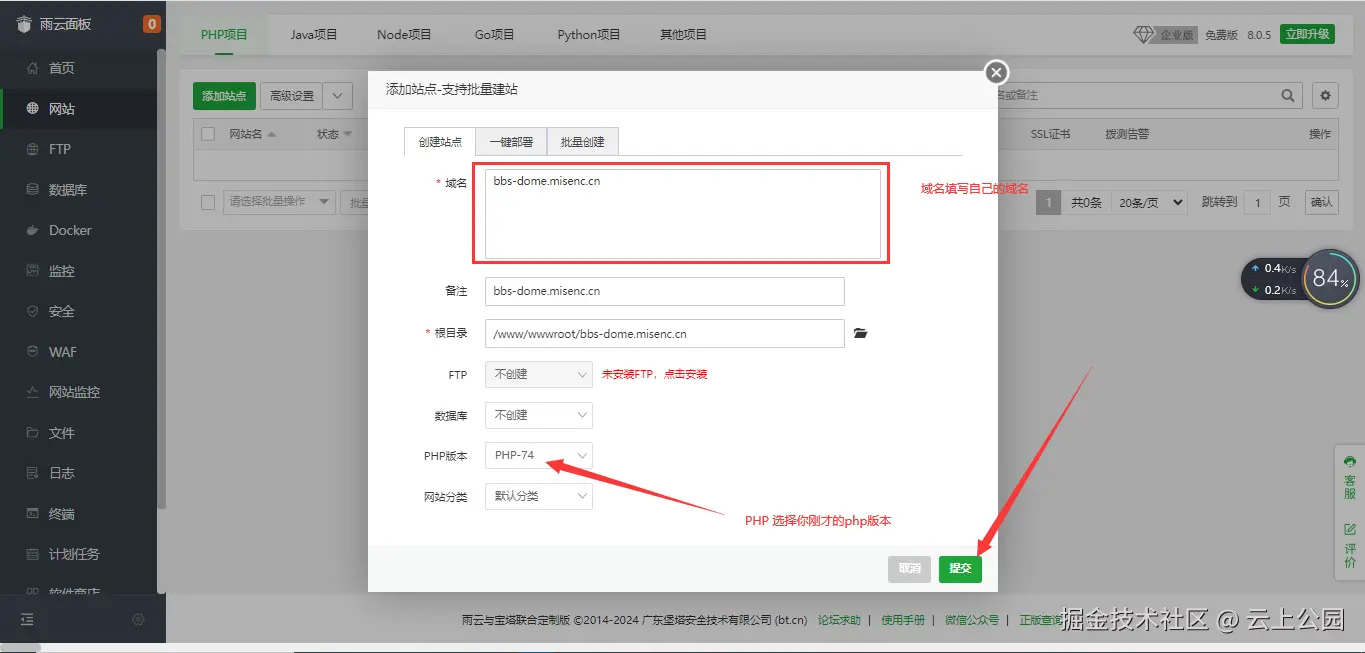
Task: Click the 确认 page jump button
Action: (x=1322, y=202)
